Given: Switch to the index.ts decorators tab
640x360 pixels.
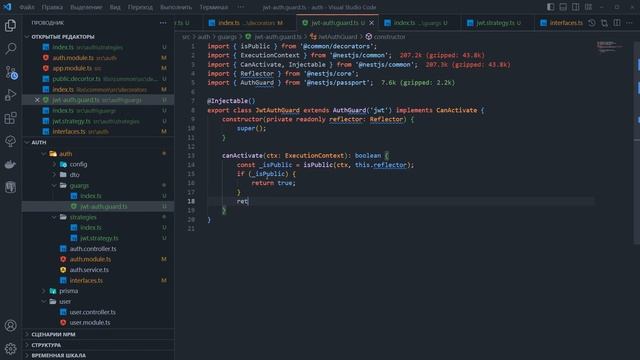Looking at the screenshot, I should 249,23.
